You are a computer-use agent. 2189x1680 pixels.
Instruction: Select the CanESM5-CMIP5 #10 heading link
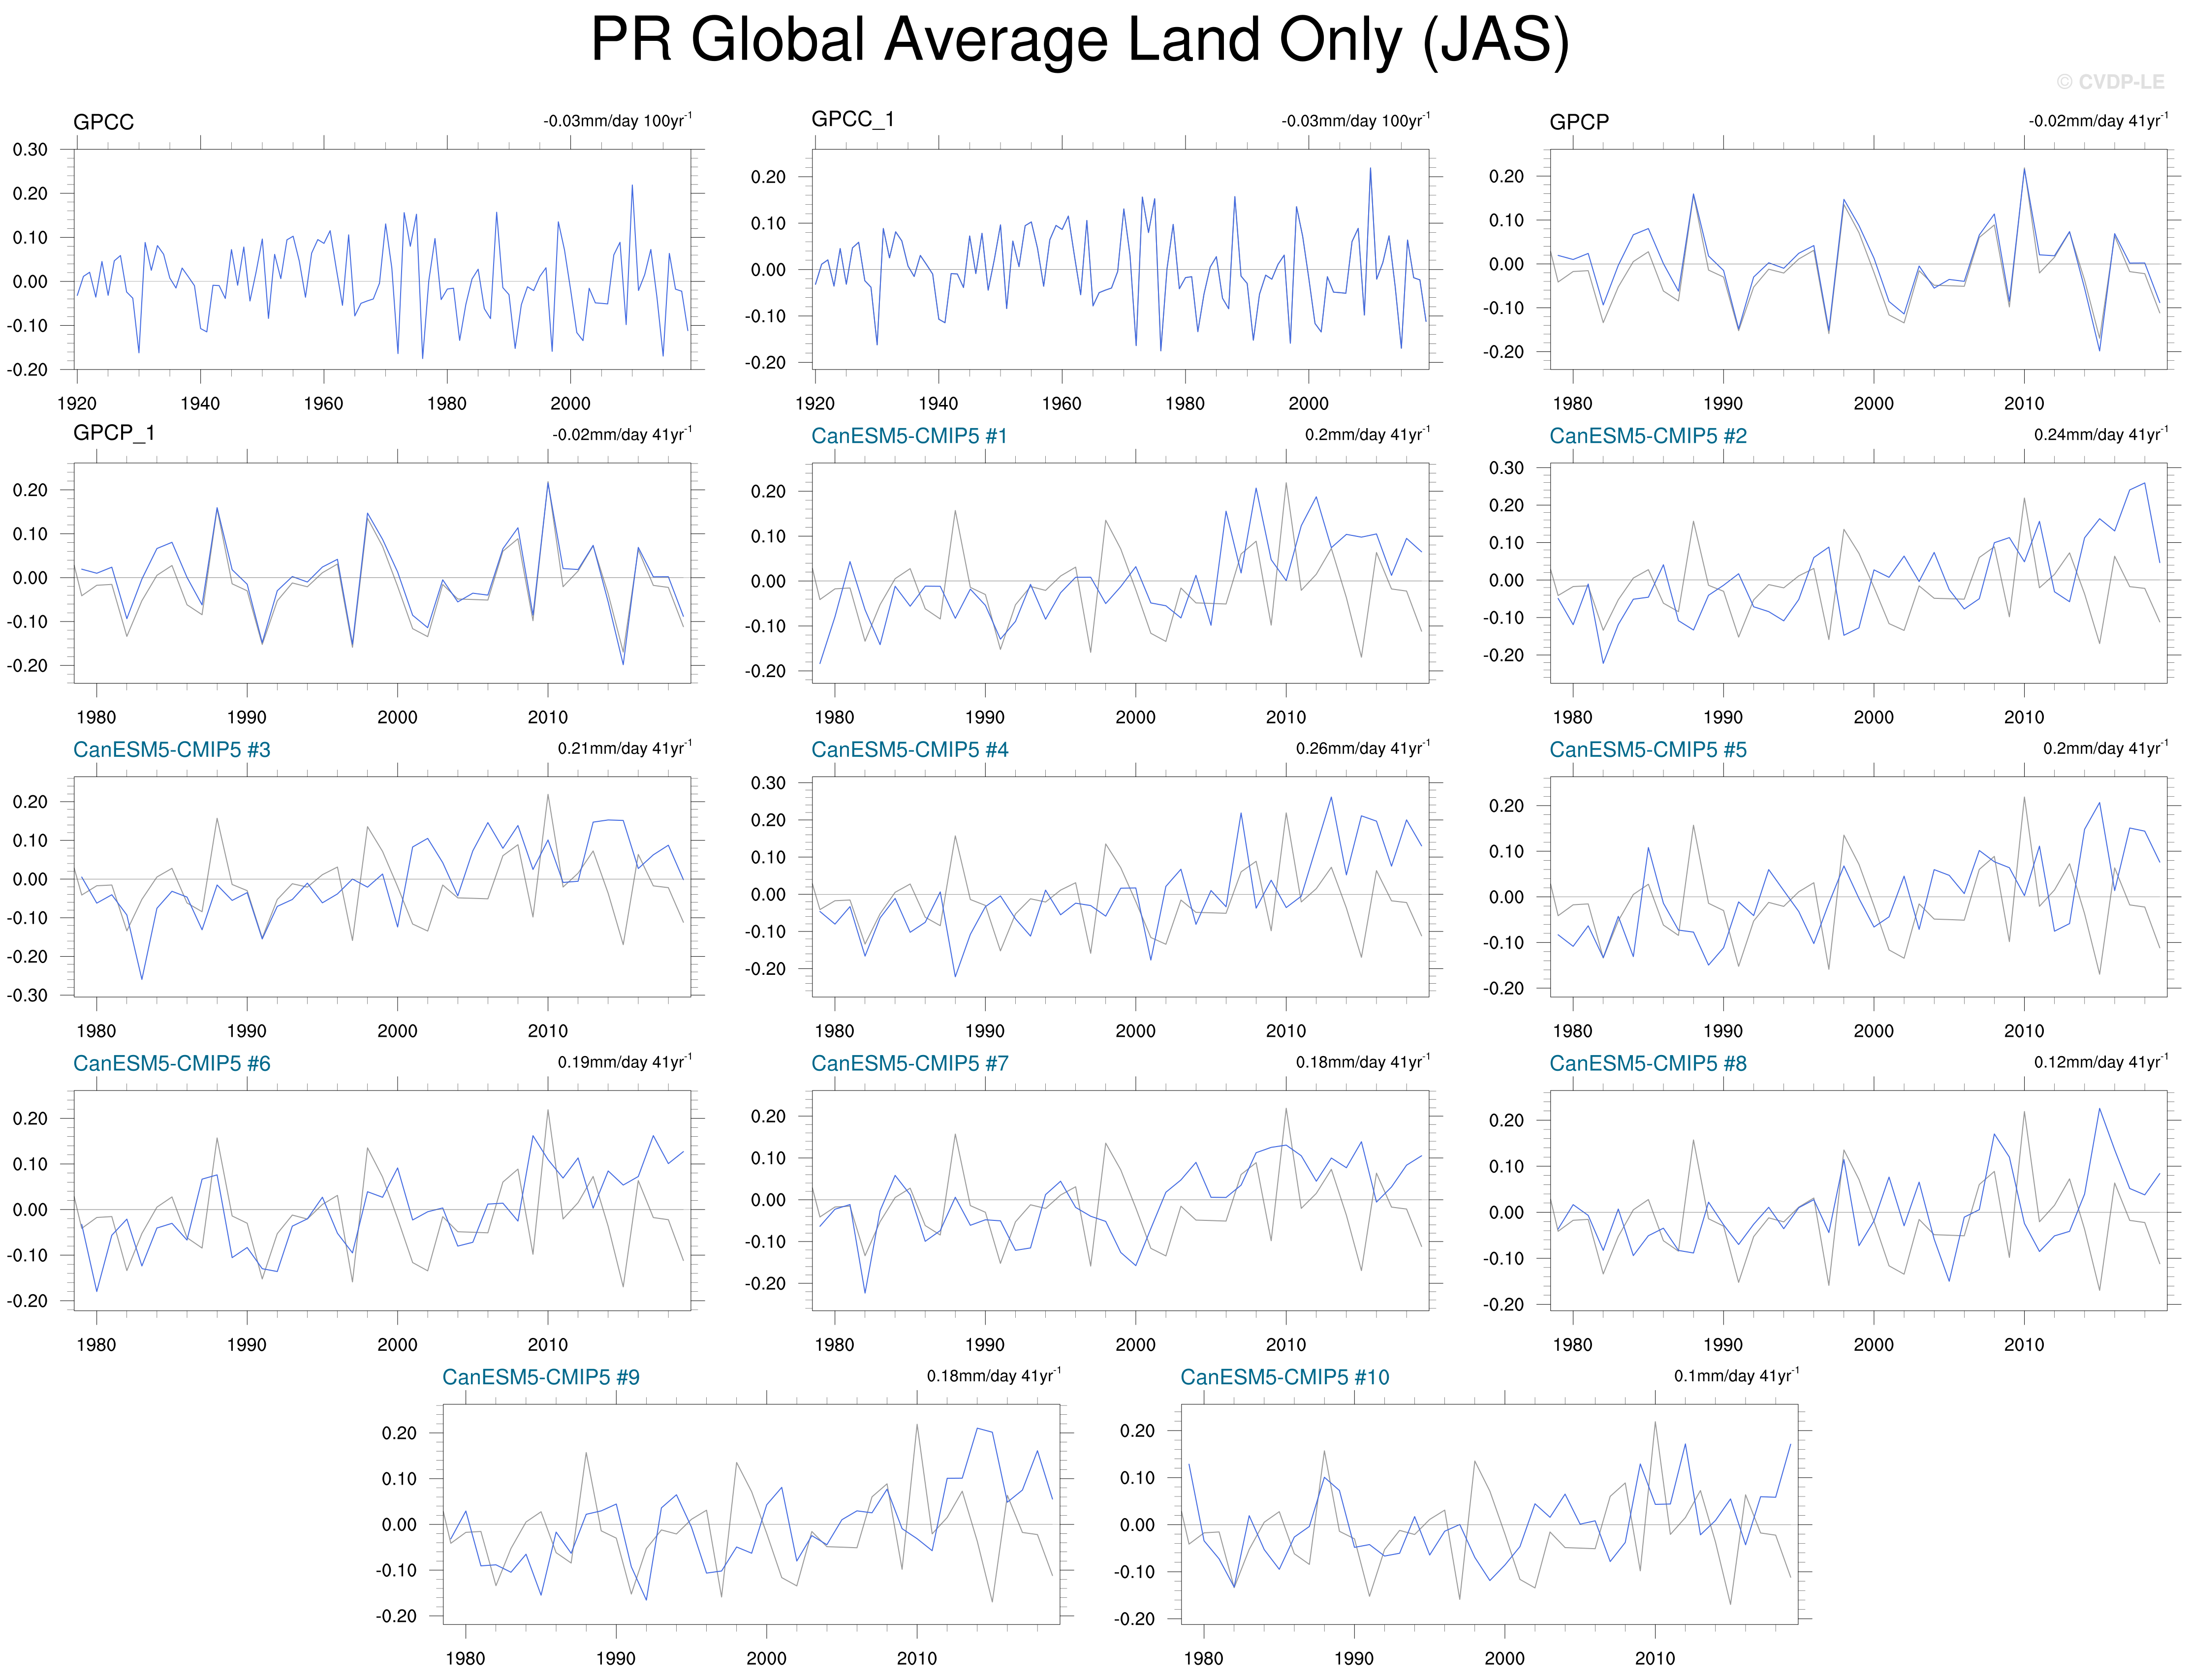click(1284, 1377)
